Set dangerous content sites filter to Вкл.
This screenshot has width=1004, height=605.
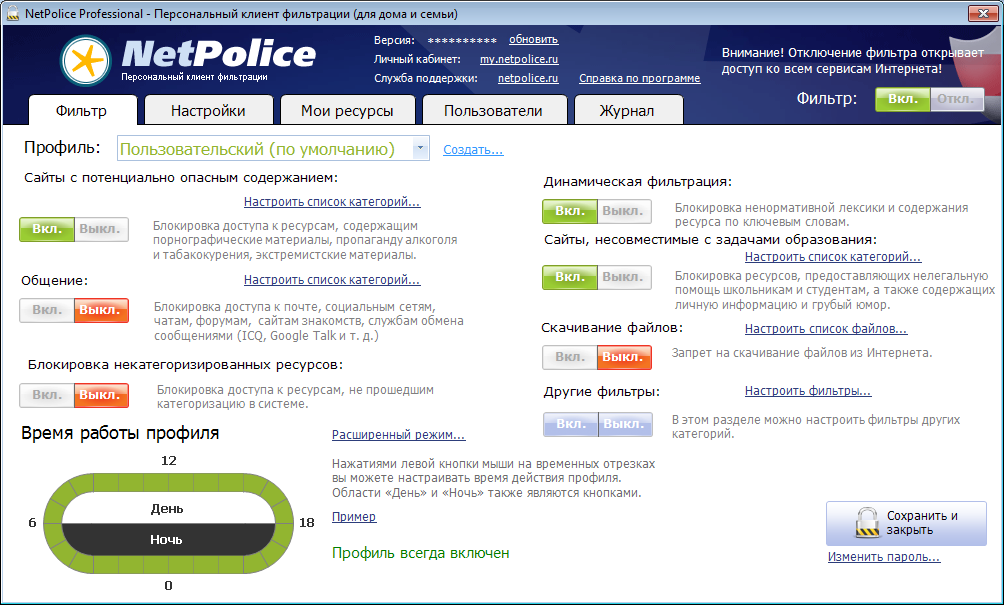click(47, 229)
